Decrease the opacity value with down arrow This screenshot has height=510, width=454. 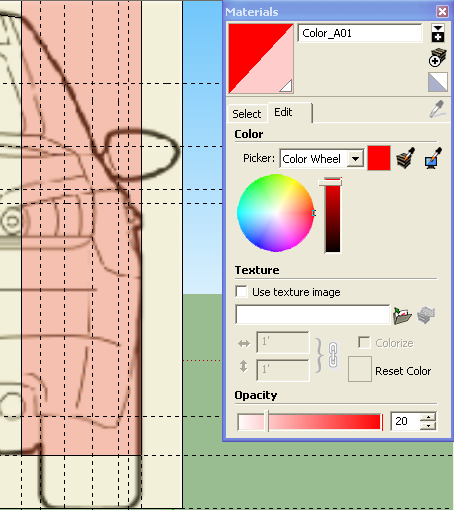tap(428, 426)
